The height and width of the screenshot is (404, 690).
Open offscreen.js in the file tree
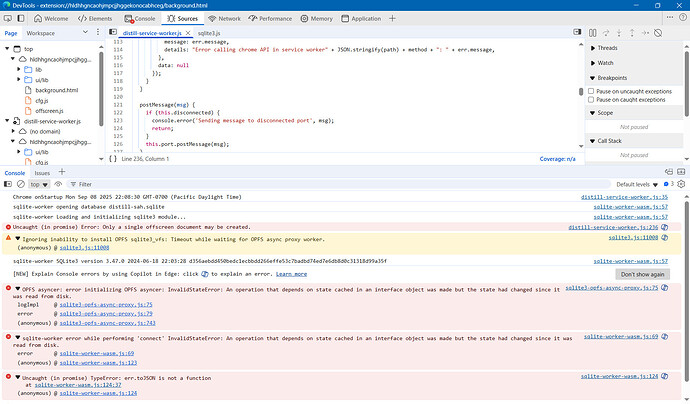coord(49,111)
